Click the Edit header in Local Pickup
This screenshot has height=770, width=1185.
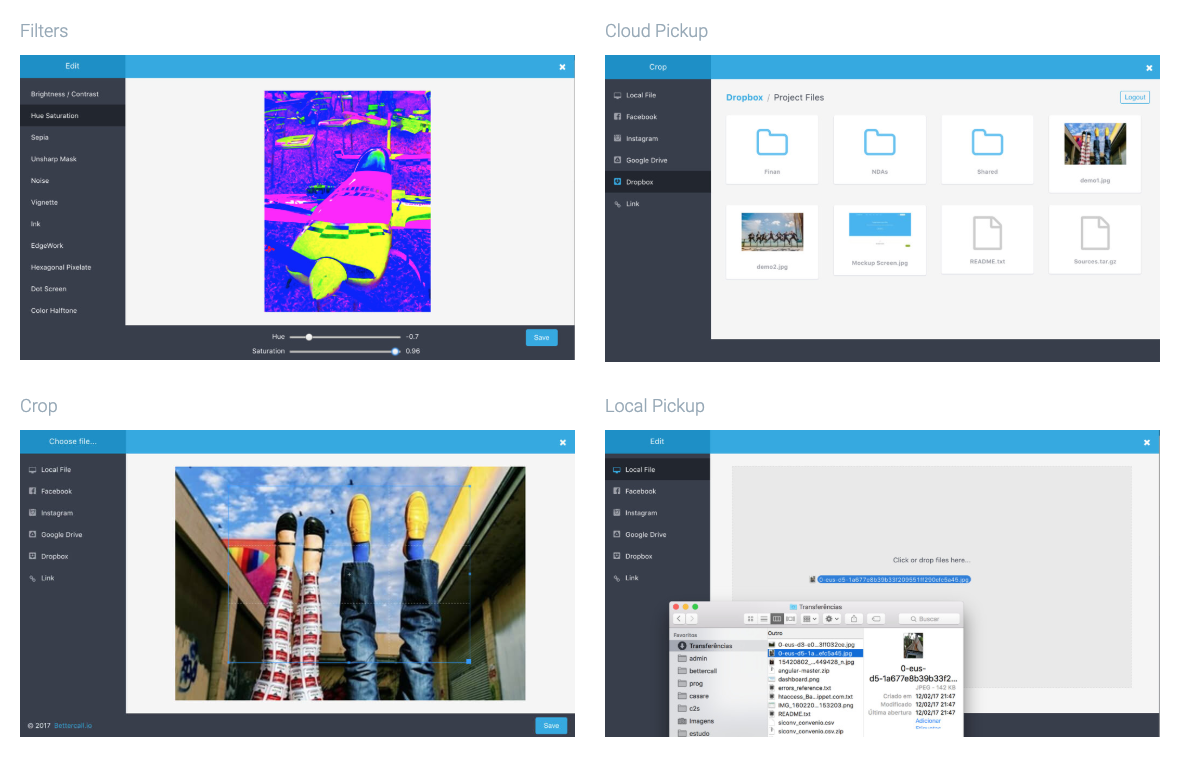657,442
